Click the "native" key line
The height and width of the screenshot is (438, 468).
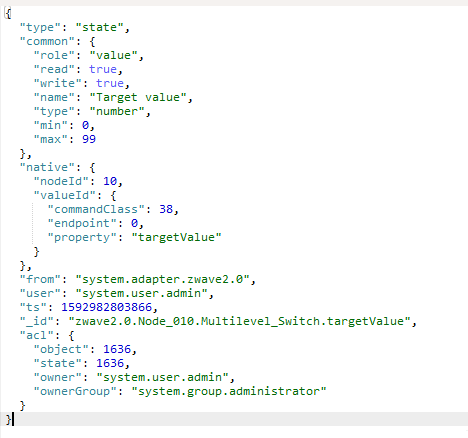pos(57,167)
